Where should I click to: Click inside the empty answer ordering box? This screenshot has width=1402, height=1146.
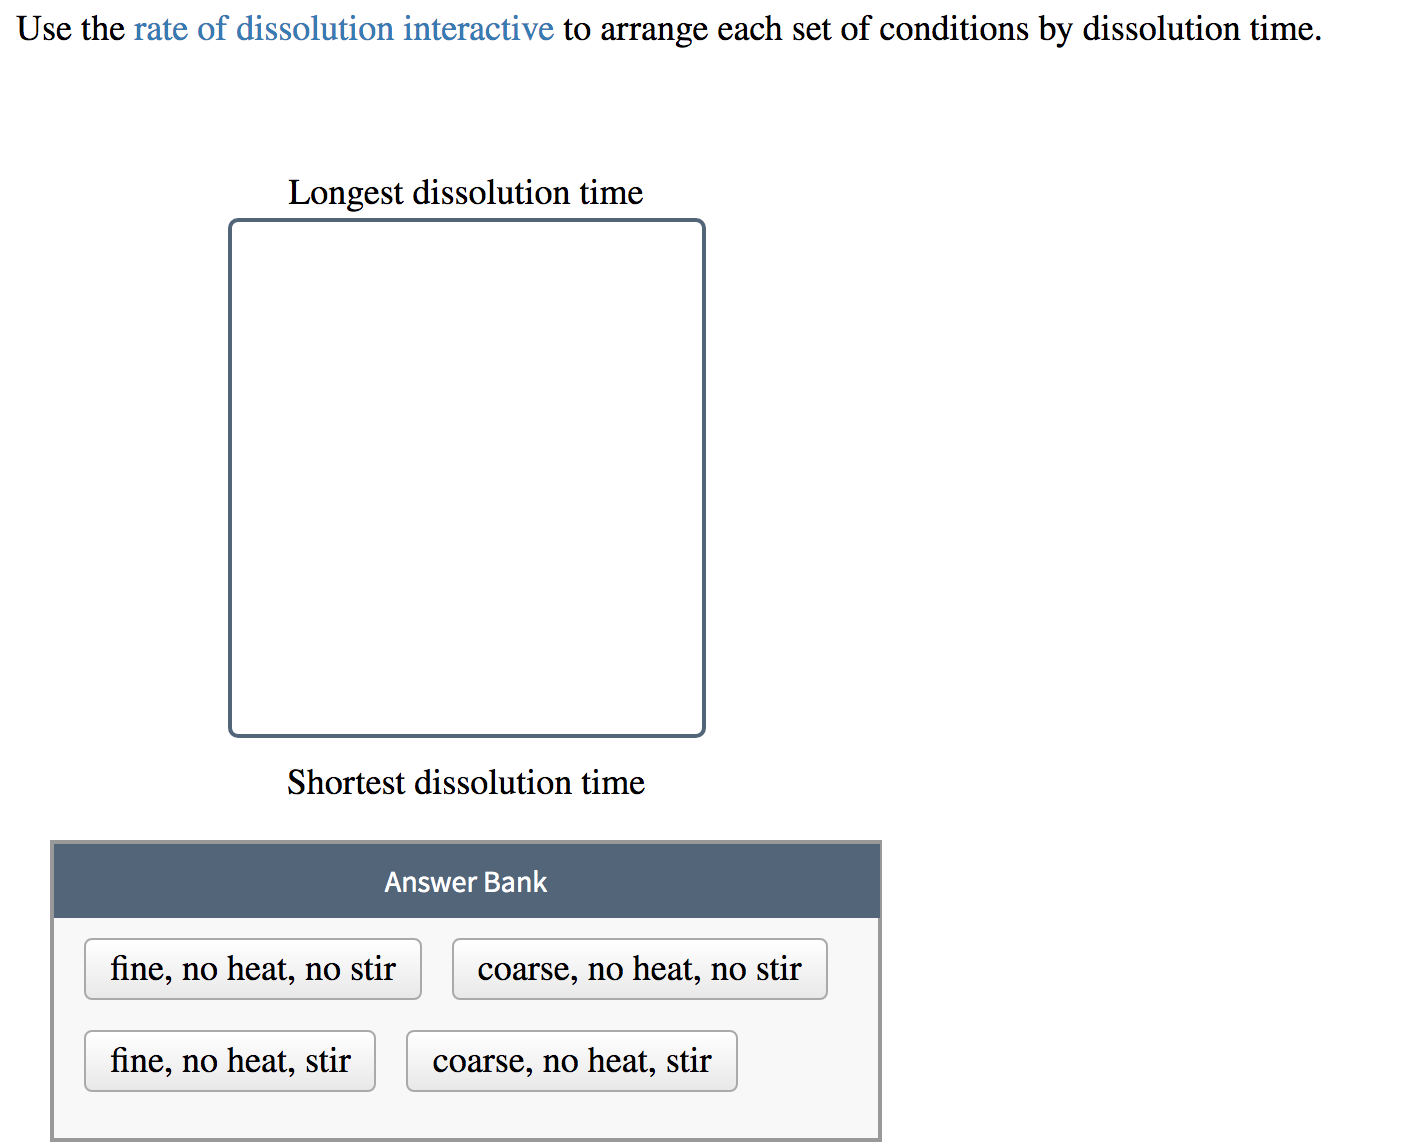[x=466, y=477]
